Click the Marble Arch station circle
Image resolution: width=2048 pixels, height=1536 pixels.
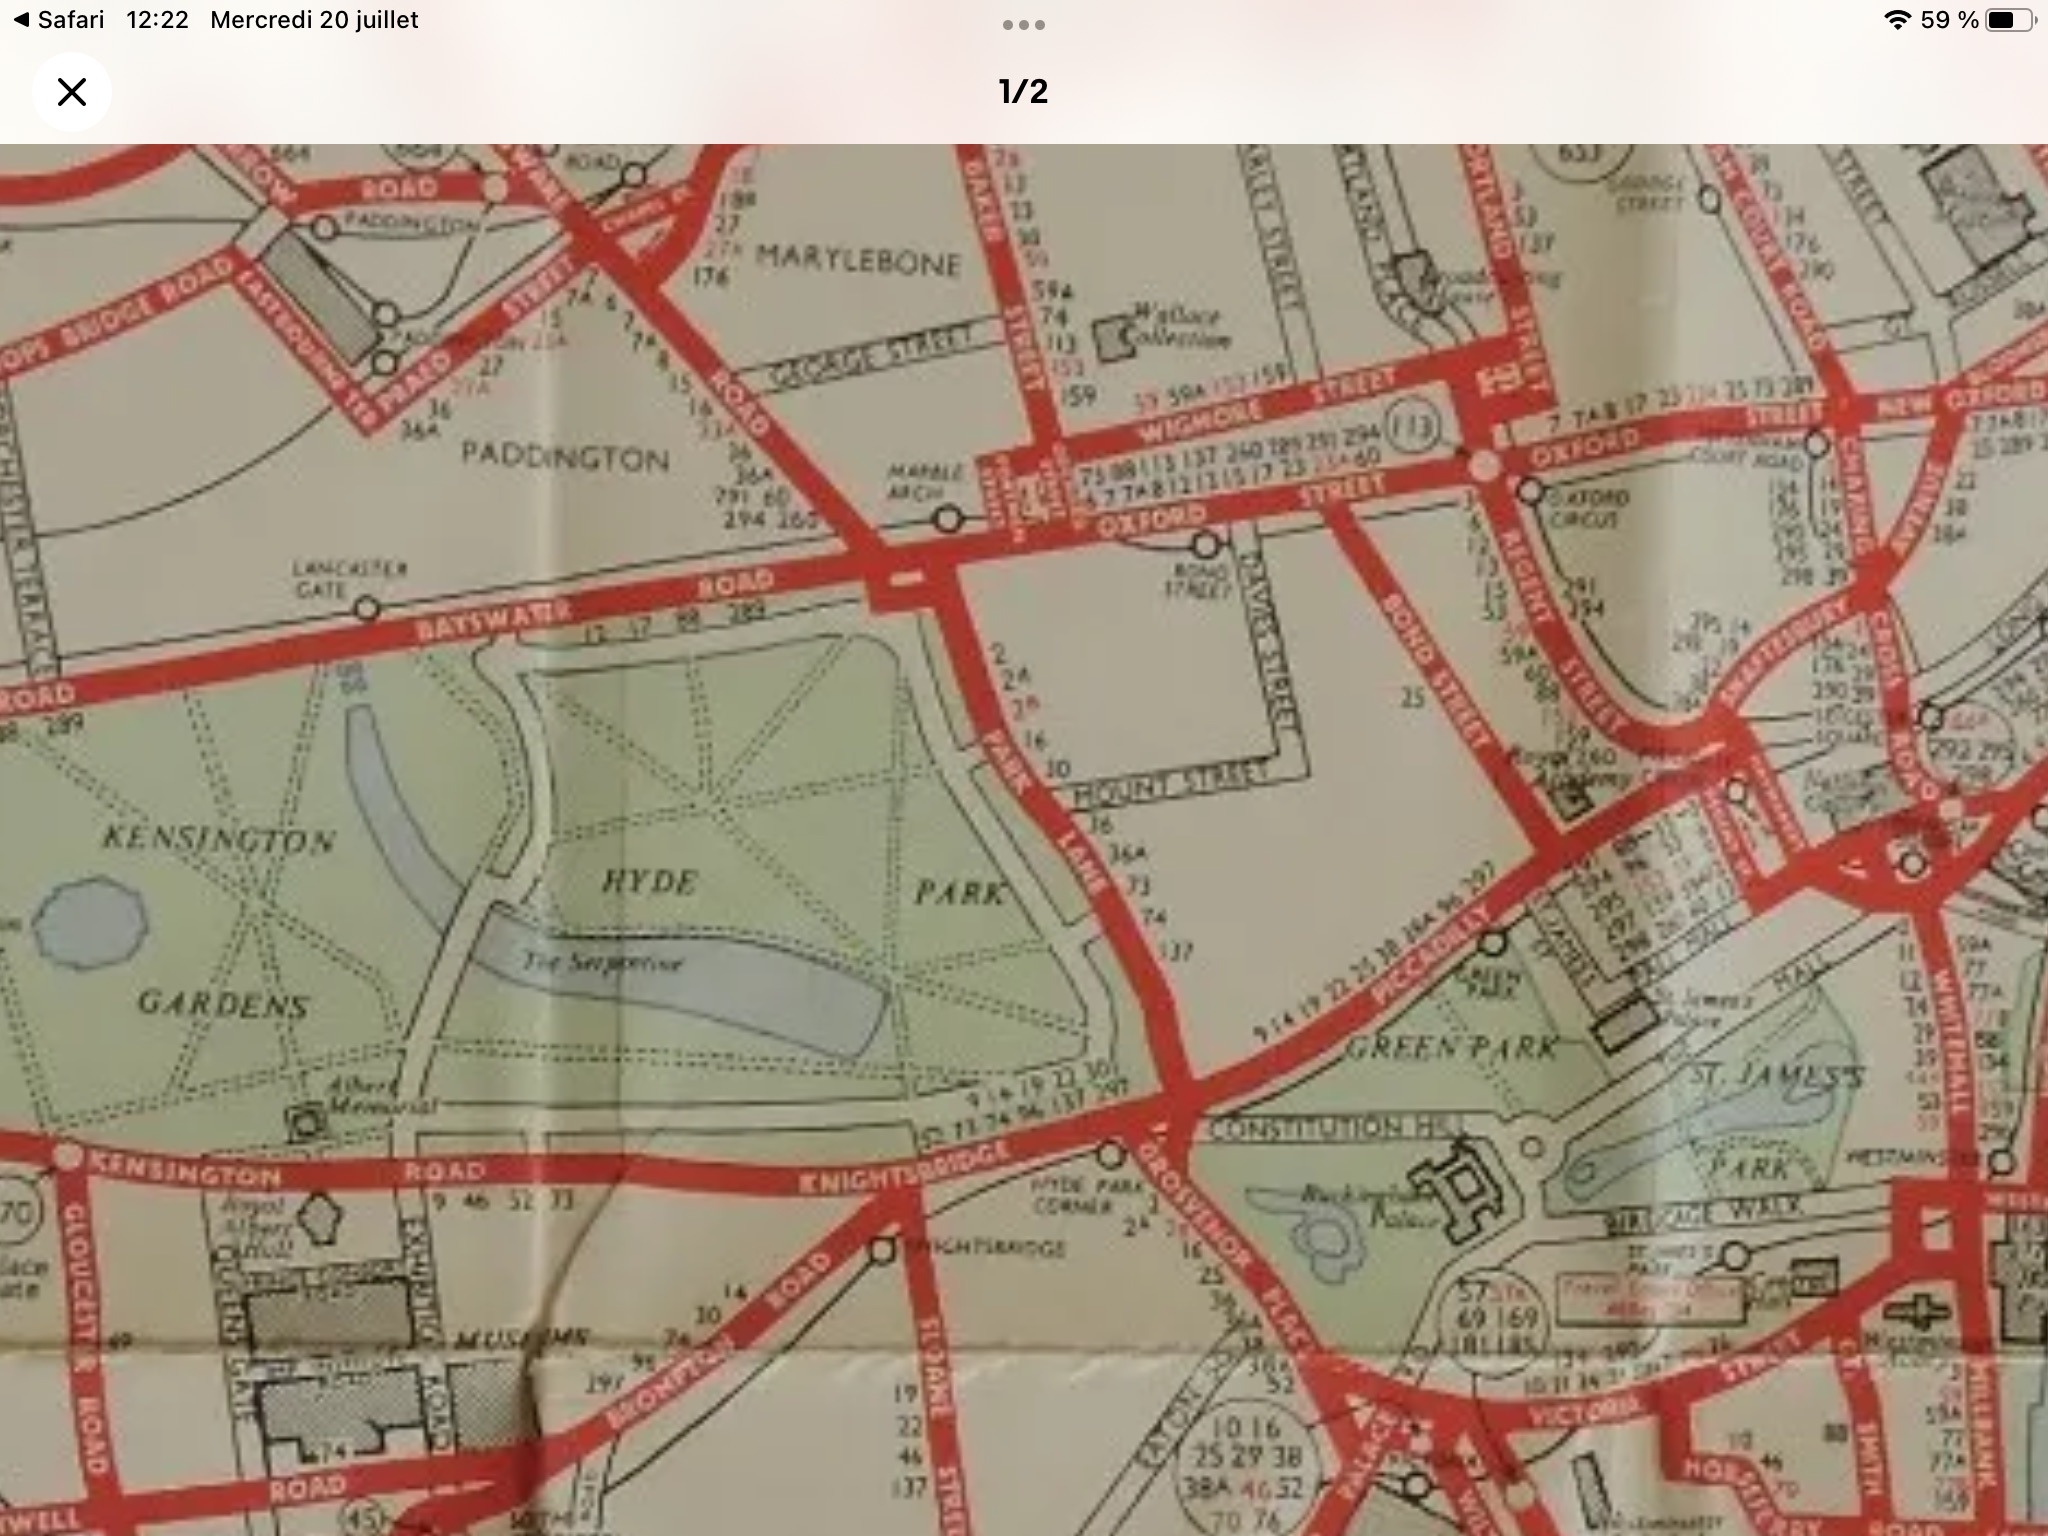coord(948,520)
